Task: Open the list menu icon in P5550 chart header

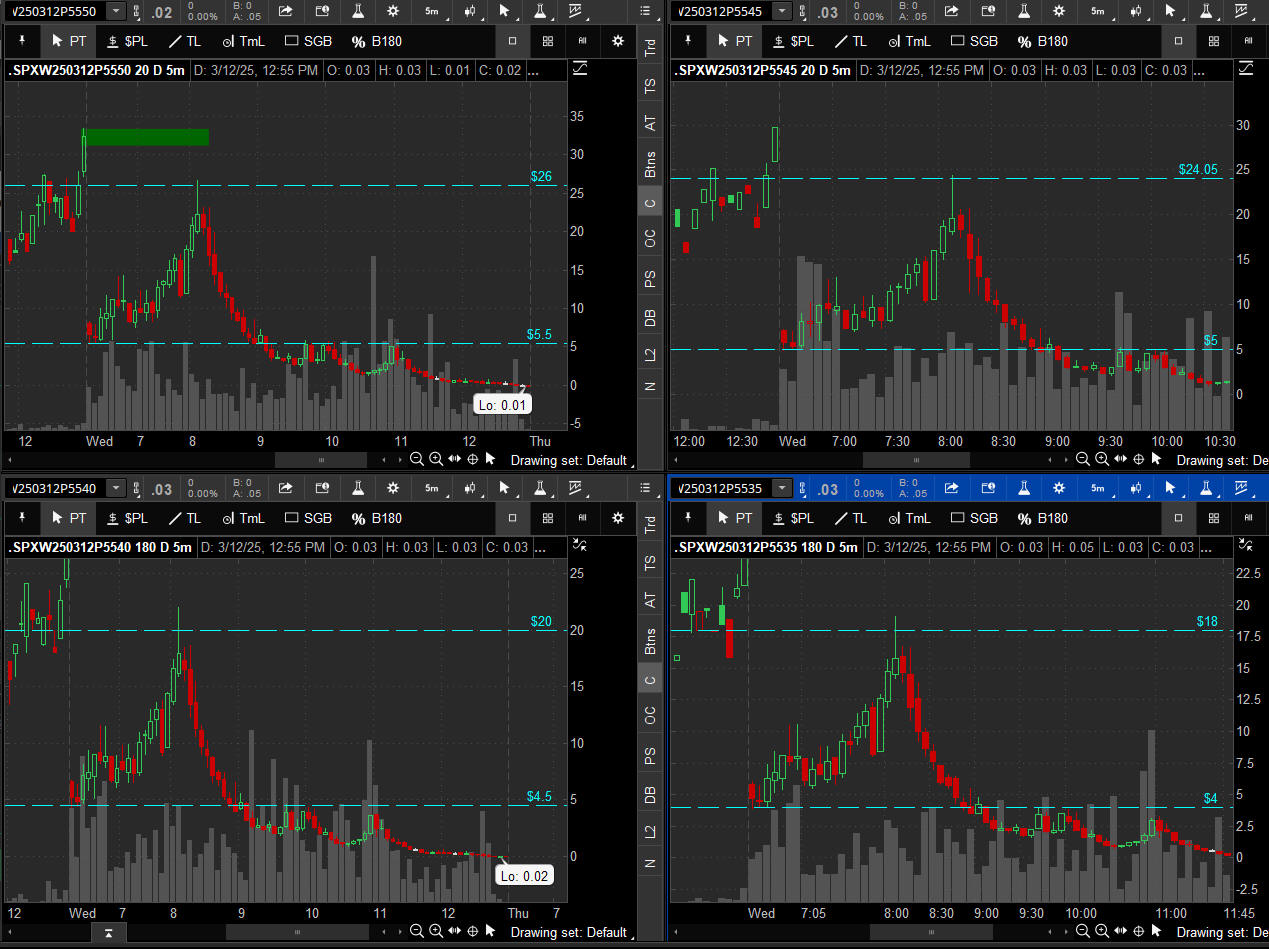Action: coord(644,11)
